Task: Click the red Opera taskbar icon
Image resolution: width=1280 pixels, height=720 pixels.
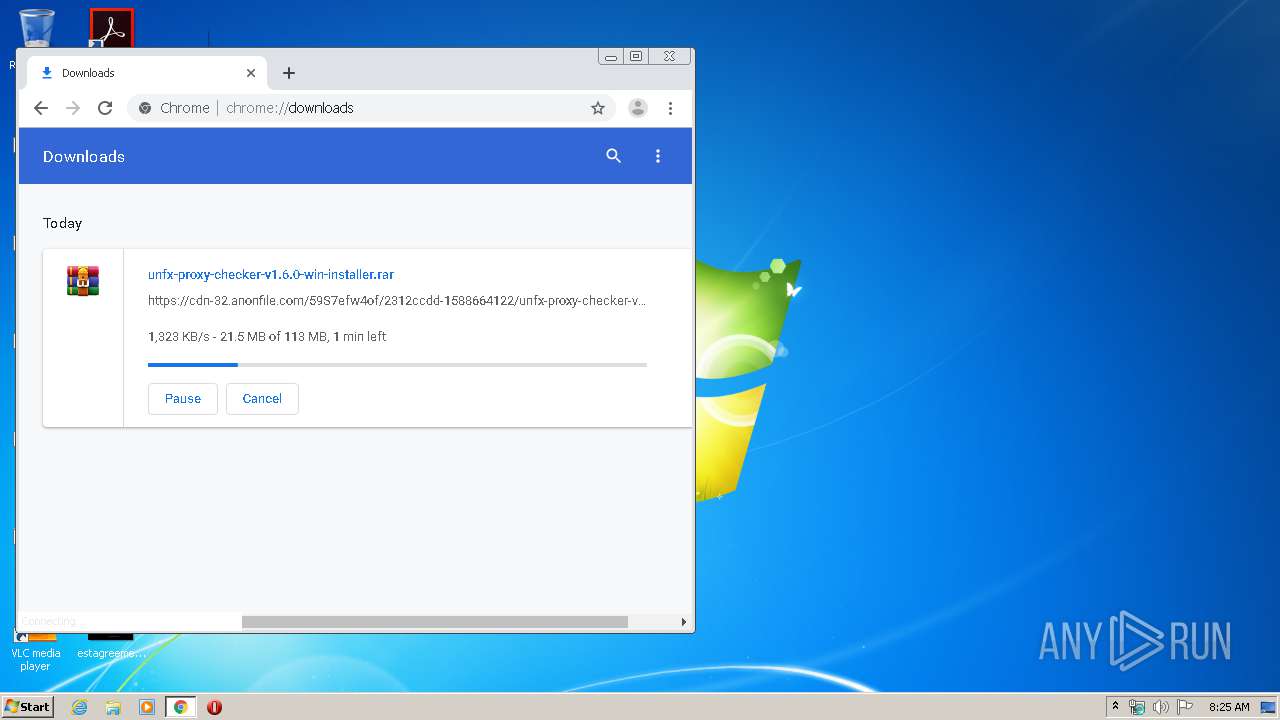Action: pyautogui.click(x=214, y=707)
